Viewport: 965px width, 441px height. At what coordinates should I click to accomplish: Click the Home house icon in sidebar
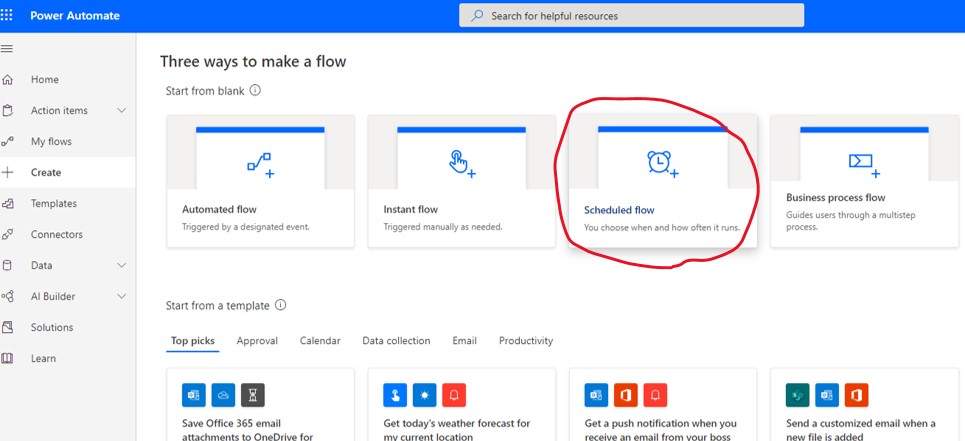pos(7,79)
